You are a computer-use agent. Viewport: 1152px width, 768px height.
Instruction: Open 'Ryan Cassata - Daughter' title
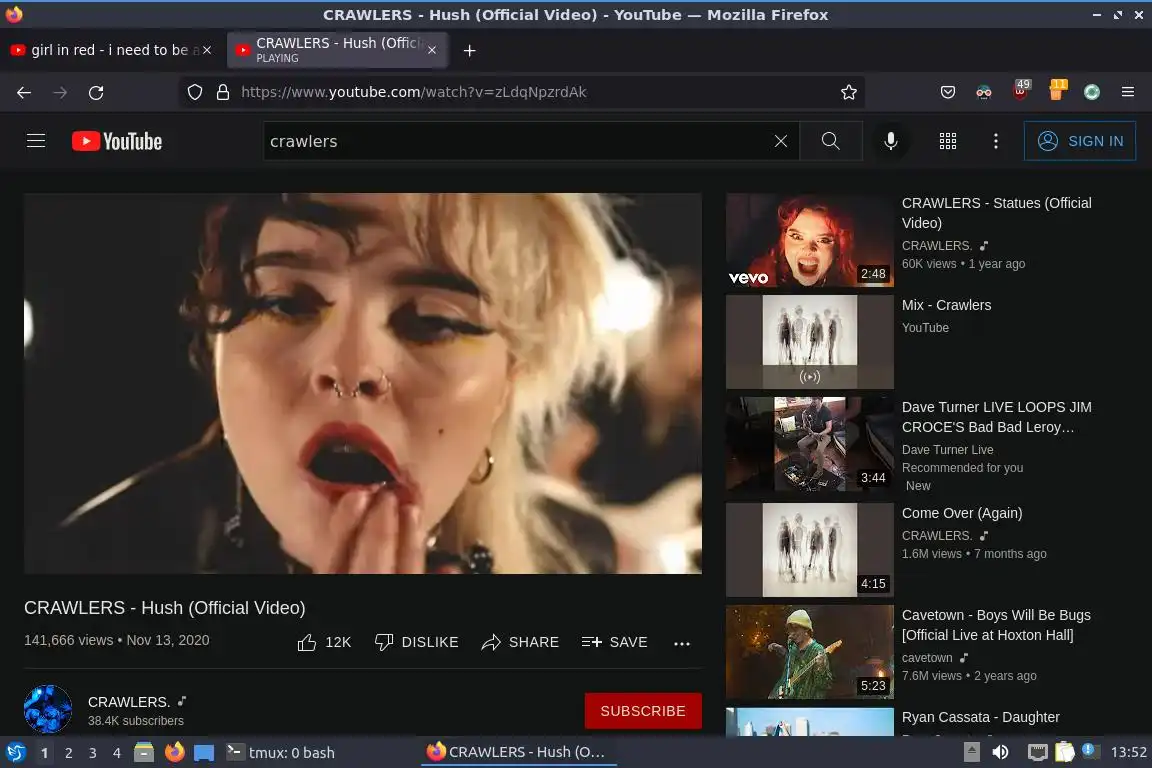tap(980, 717)
